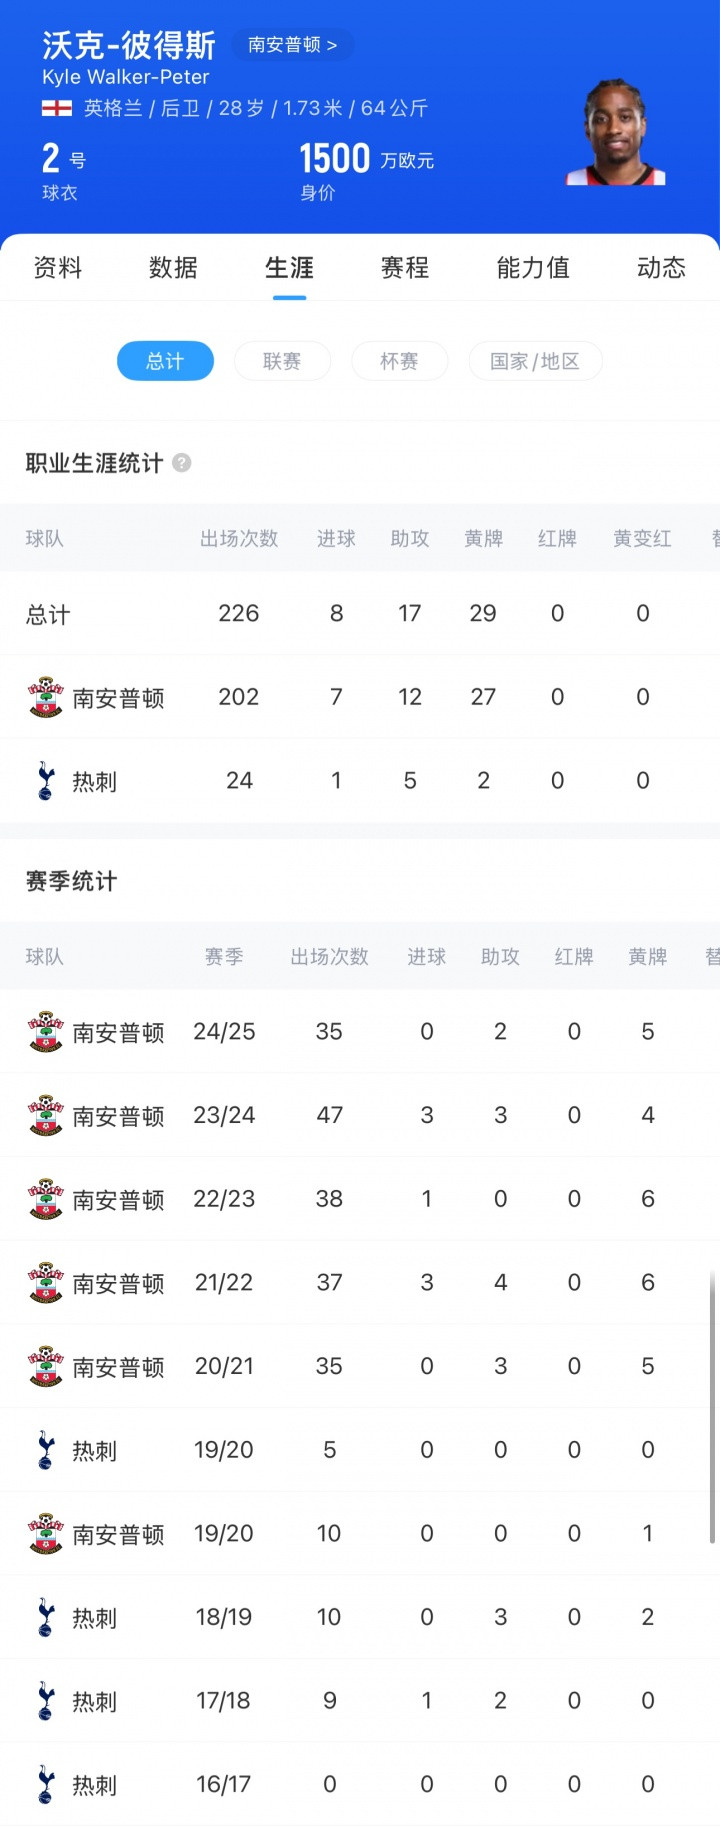Switch to the 数据 tab

pos(173,268)
